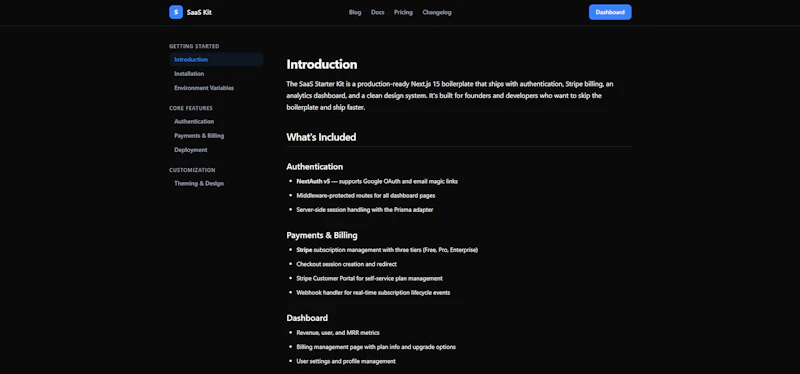Click the Stripe subscription management bullet
This screenshot has height=374, width=800.
coord(387,250)
